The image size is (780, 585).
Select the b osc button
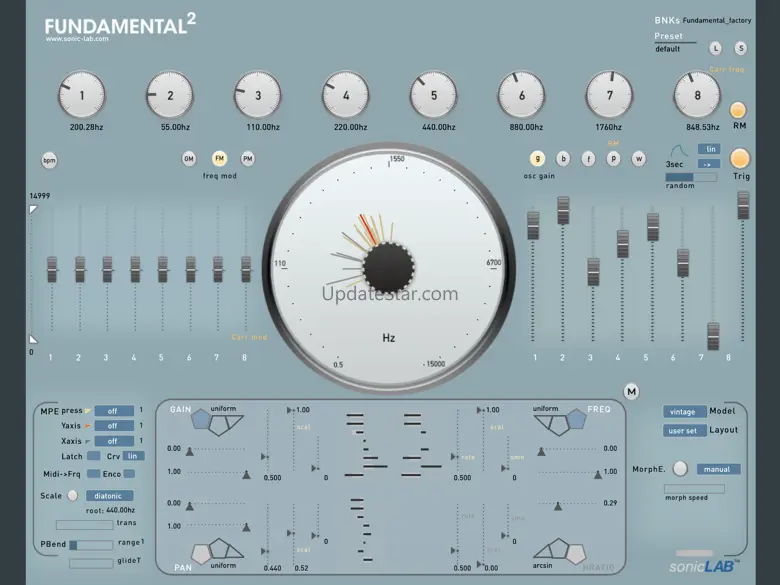click(x=563, y=159)
